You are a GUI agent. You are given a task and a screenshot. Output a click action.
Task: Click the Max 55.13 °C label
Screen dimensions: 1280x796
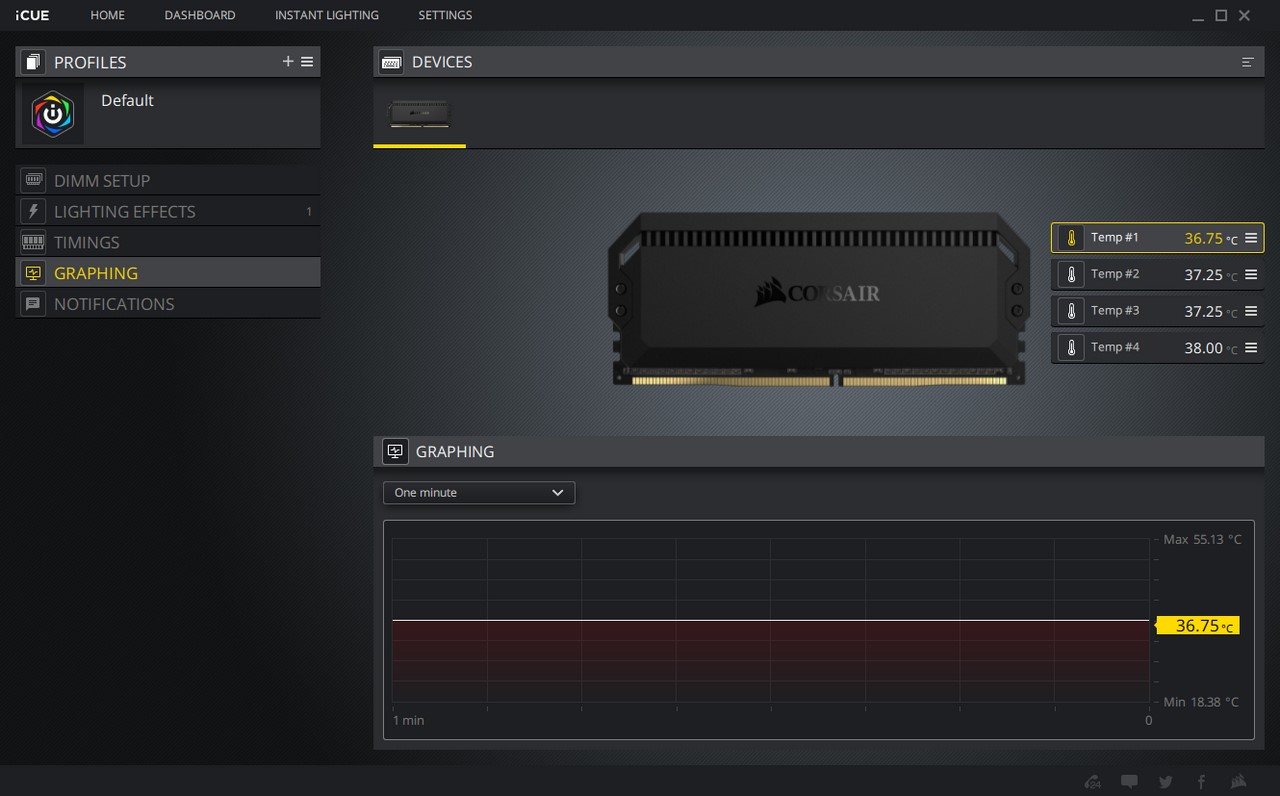1202,539
